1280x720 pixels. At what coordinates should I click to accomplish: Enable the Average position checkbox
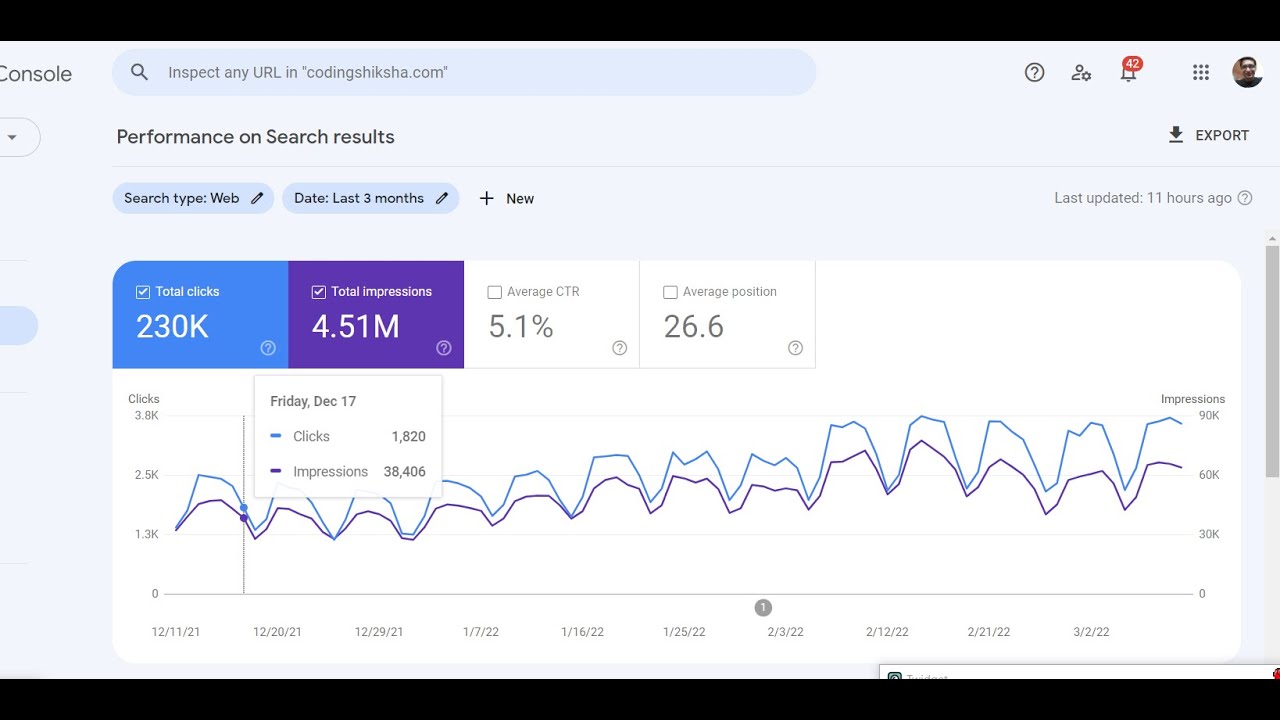coord(670,292)
